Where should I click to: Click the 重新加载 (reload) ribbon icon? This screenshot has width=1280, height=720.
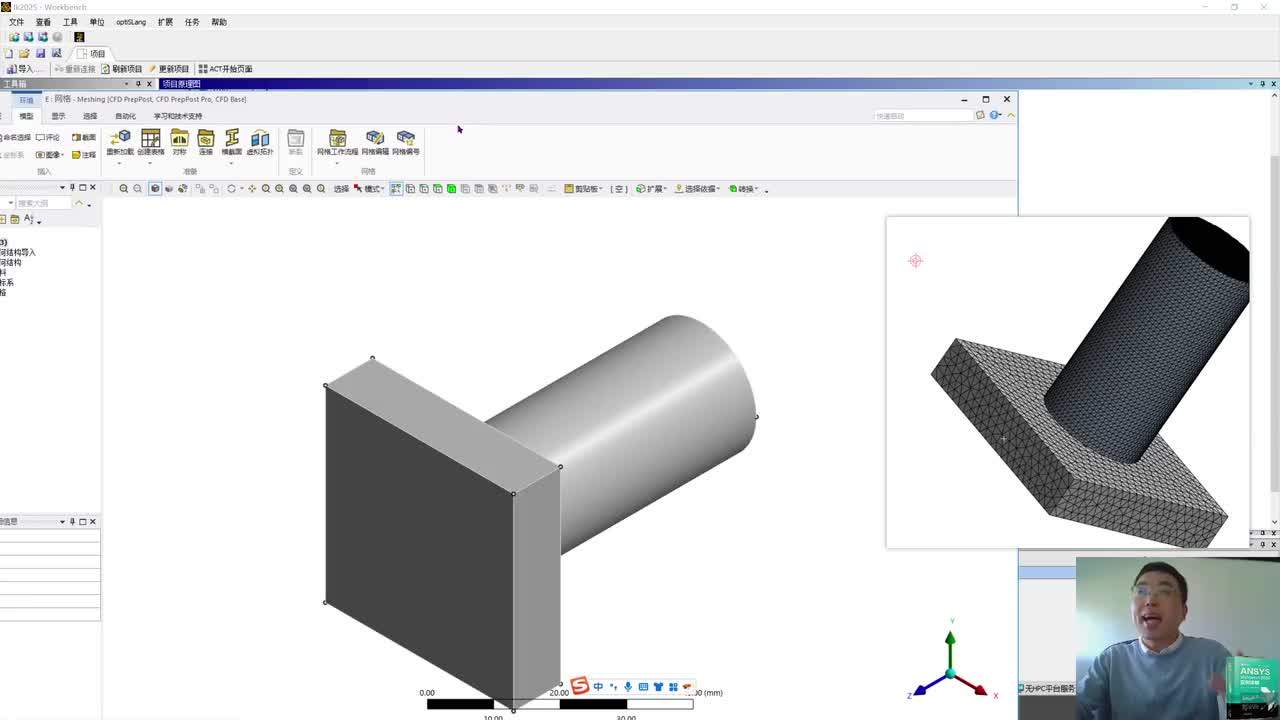click(x=120, y=142)
